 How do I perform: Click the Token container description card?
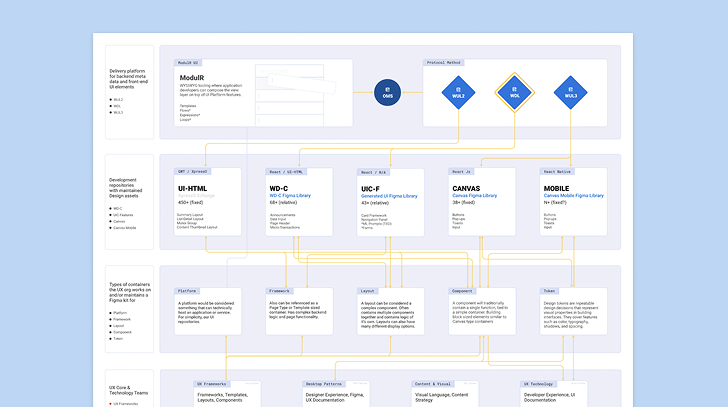[573, 315]
